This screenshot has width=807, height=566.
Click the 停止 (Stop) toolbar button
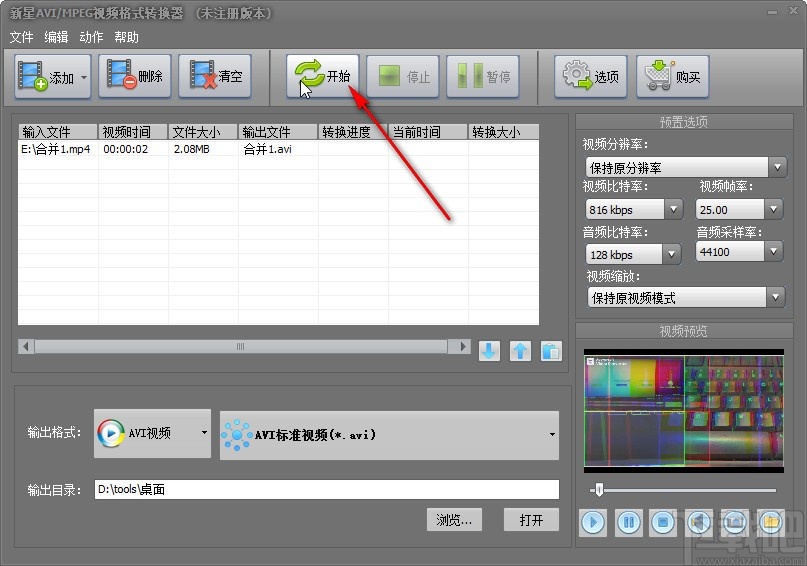403,77
